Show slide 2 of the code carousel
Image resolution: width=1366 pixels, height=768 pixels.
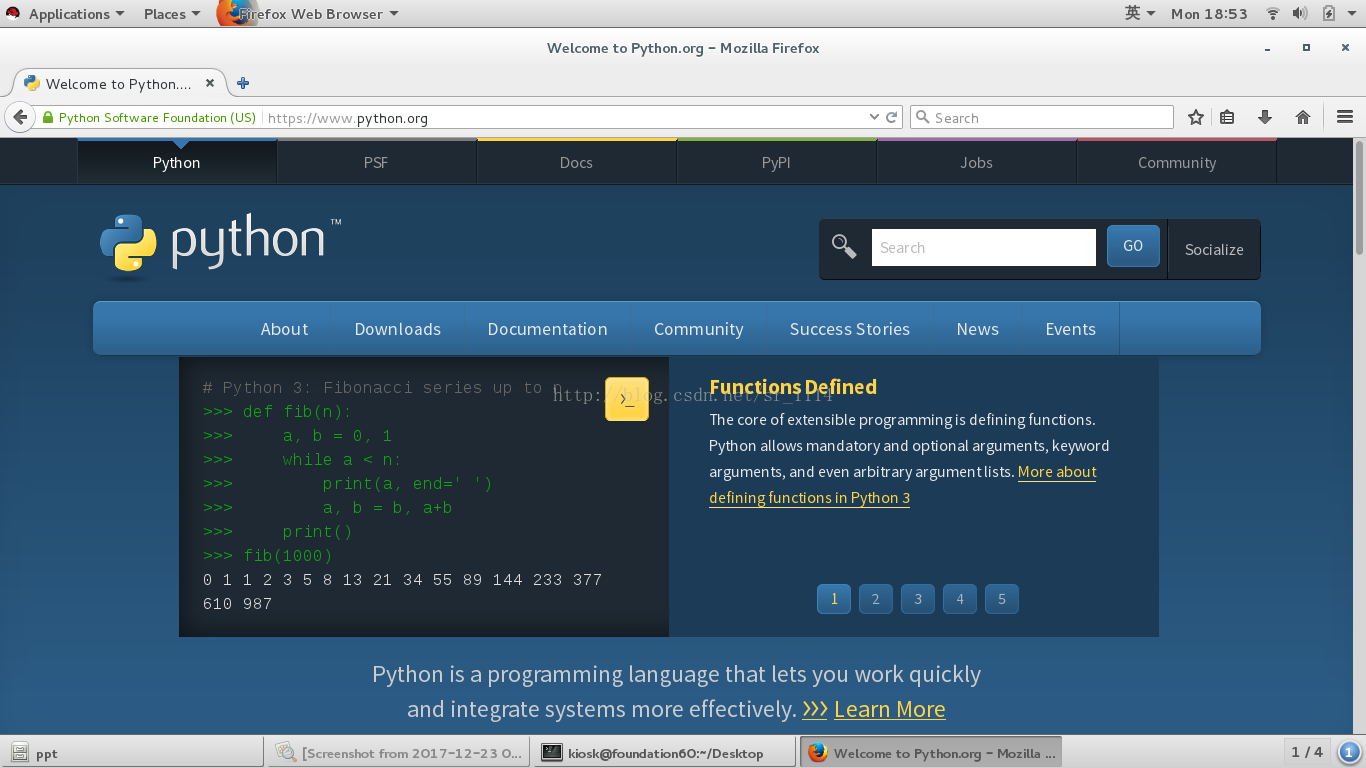pos(876,599)
